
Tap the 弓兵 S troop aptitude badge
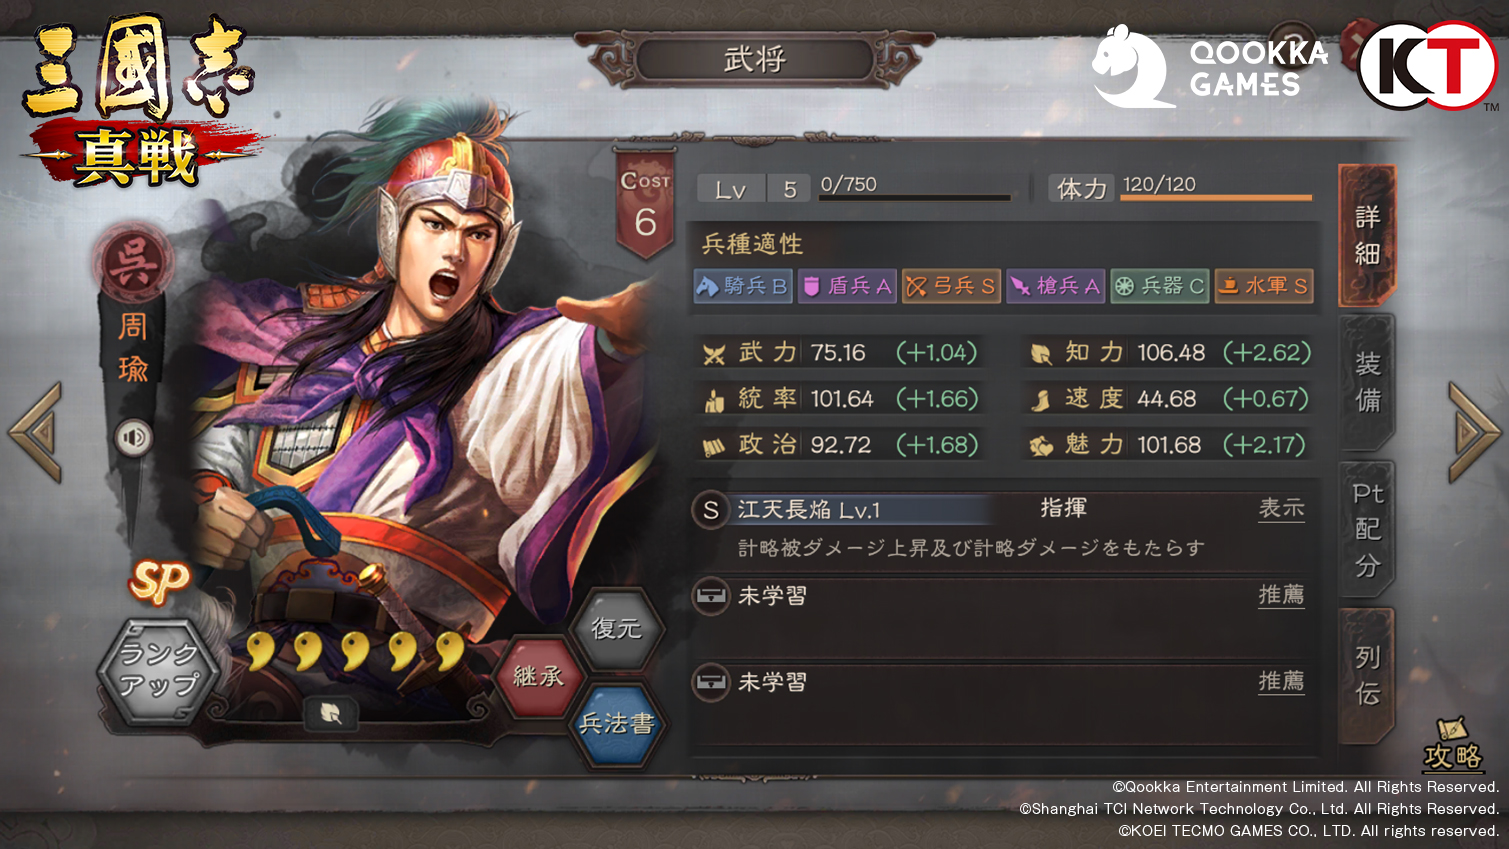coord(950,286)
